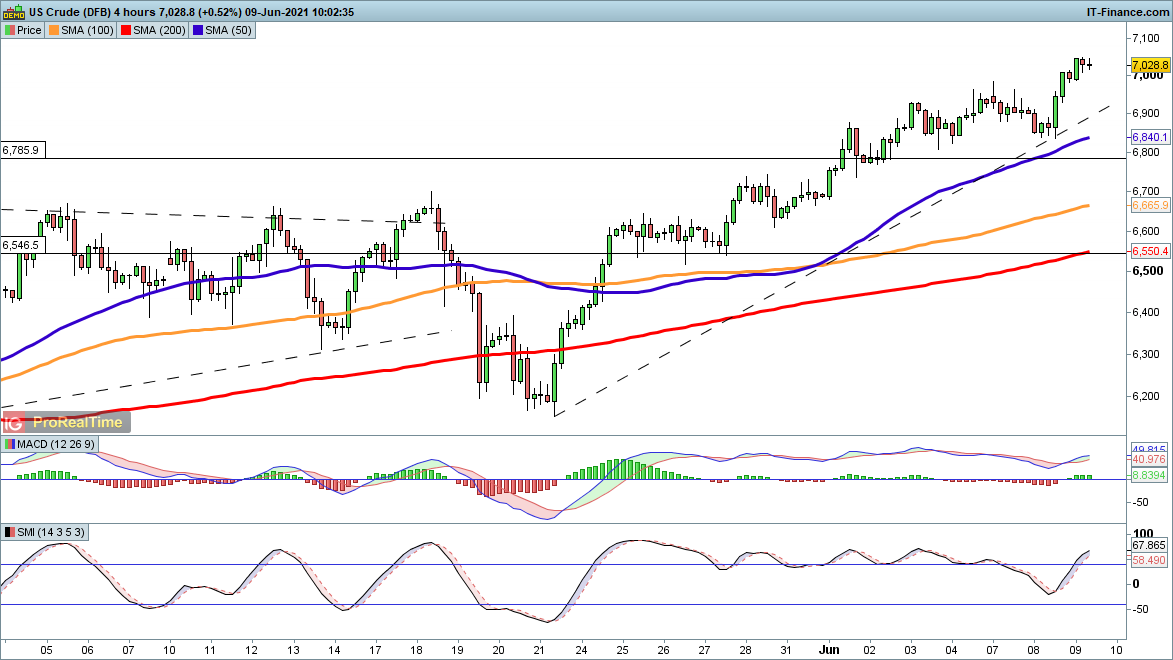This screenshot has width=1173, height=660.
Task: Click the orange SMA (100) color swatch
Action: 54,30
